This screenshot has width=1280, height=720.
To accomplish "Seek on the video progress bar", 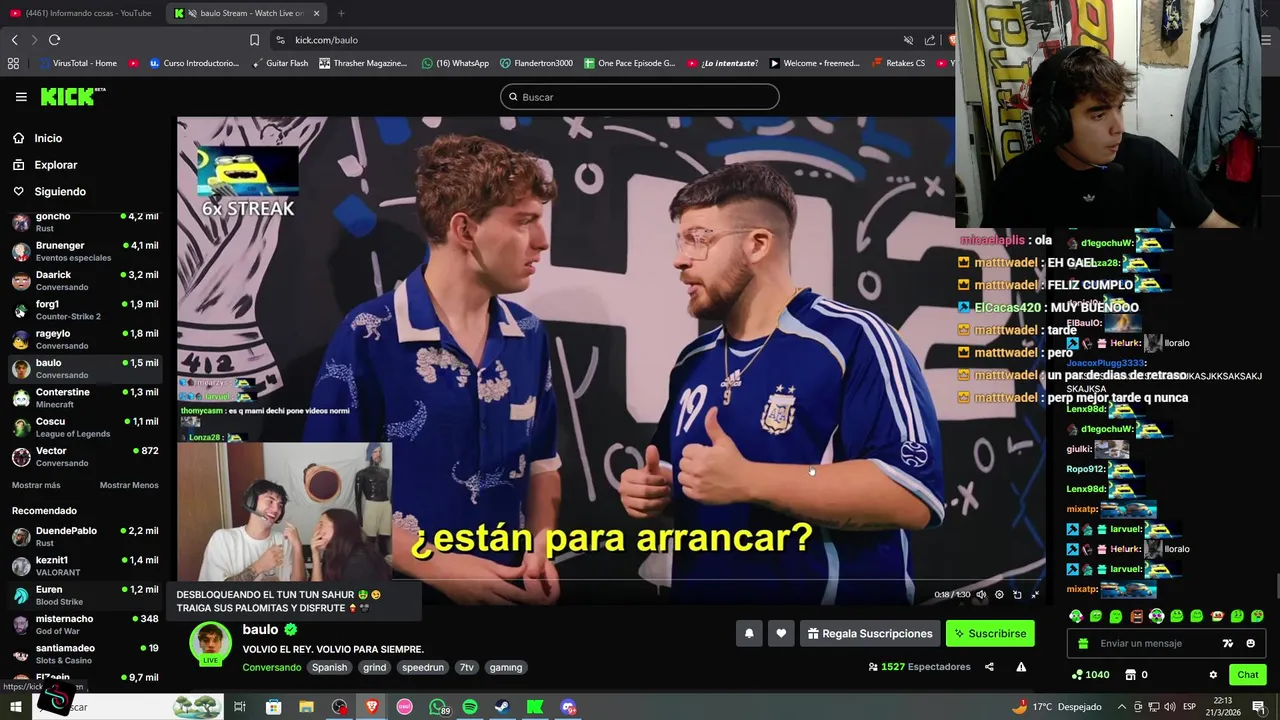I will 612,579.
